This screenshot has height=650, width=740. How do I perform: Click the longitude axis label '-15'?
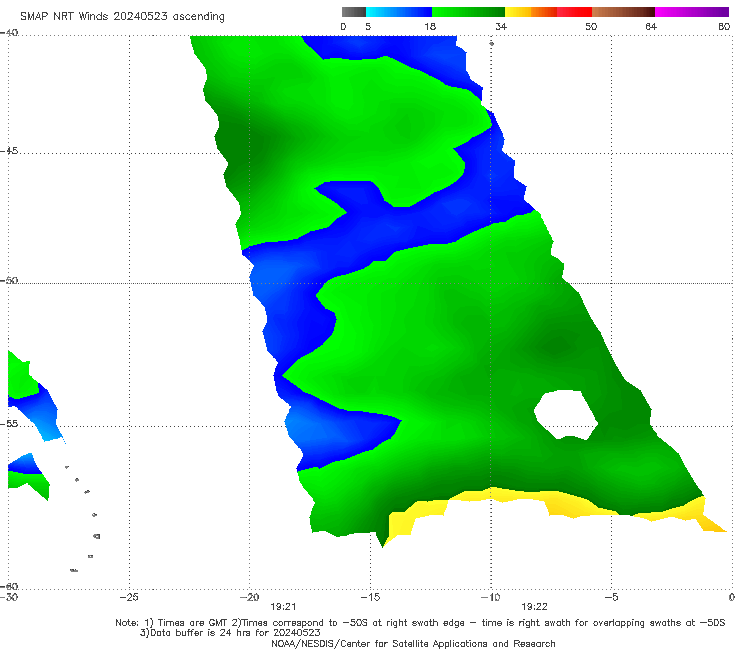(370, 597)
